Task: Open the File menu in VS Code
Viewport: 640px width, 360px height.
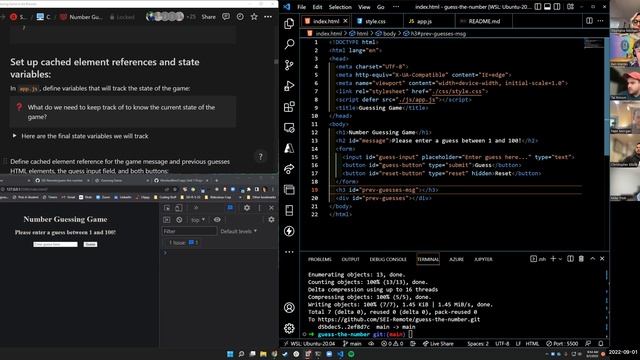Action: tap(302, 7)
